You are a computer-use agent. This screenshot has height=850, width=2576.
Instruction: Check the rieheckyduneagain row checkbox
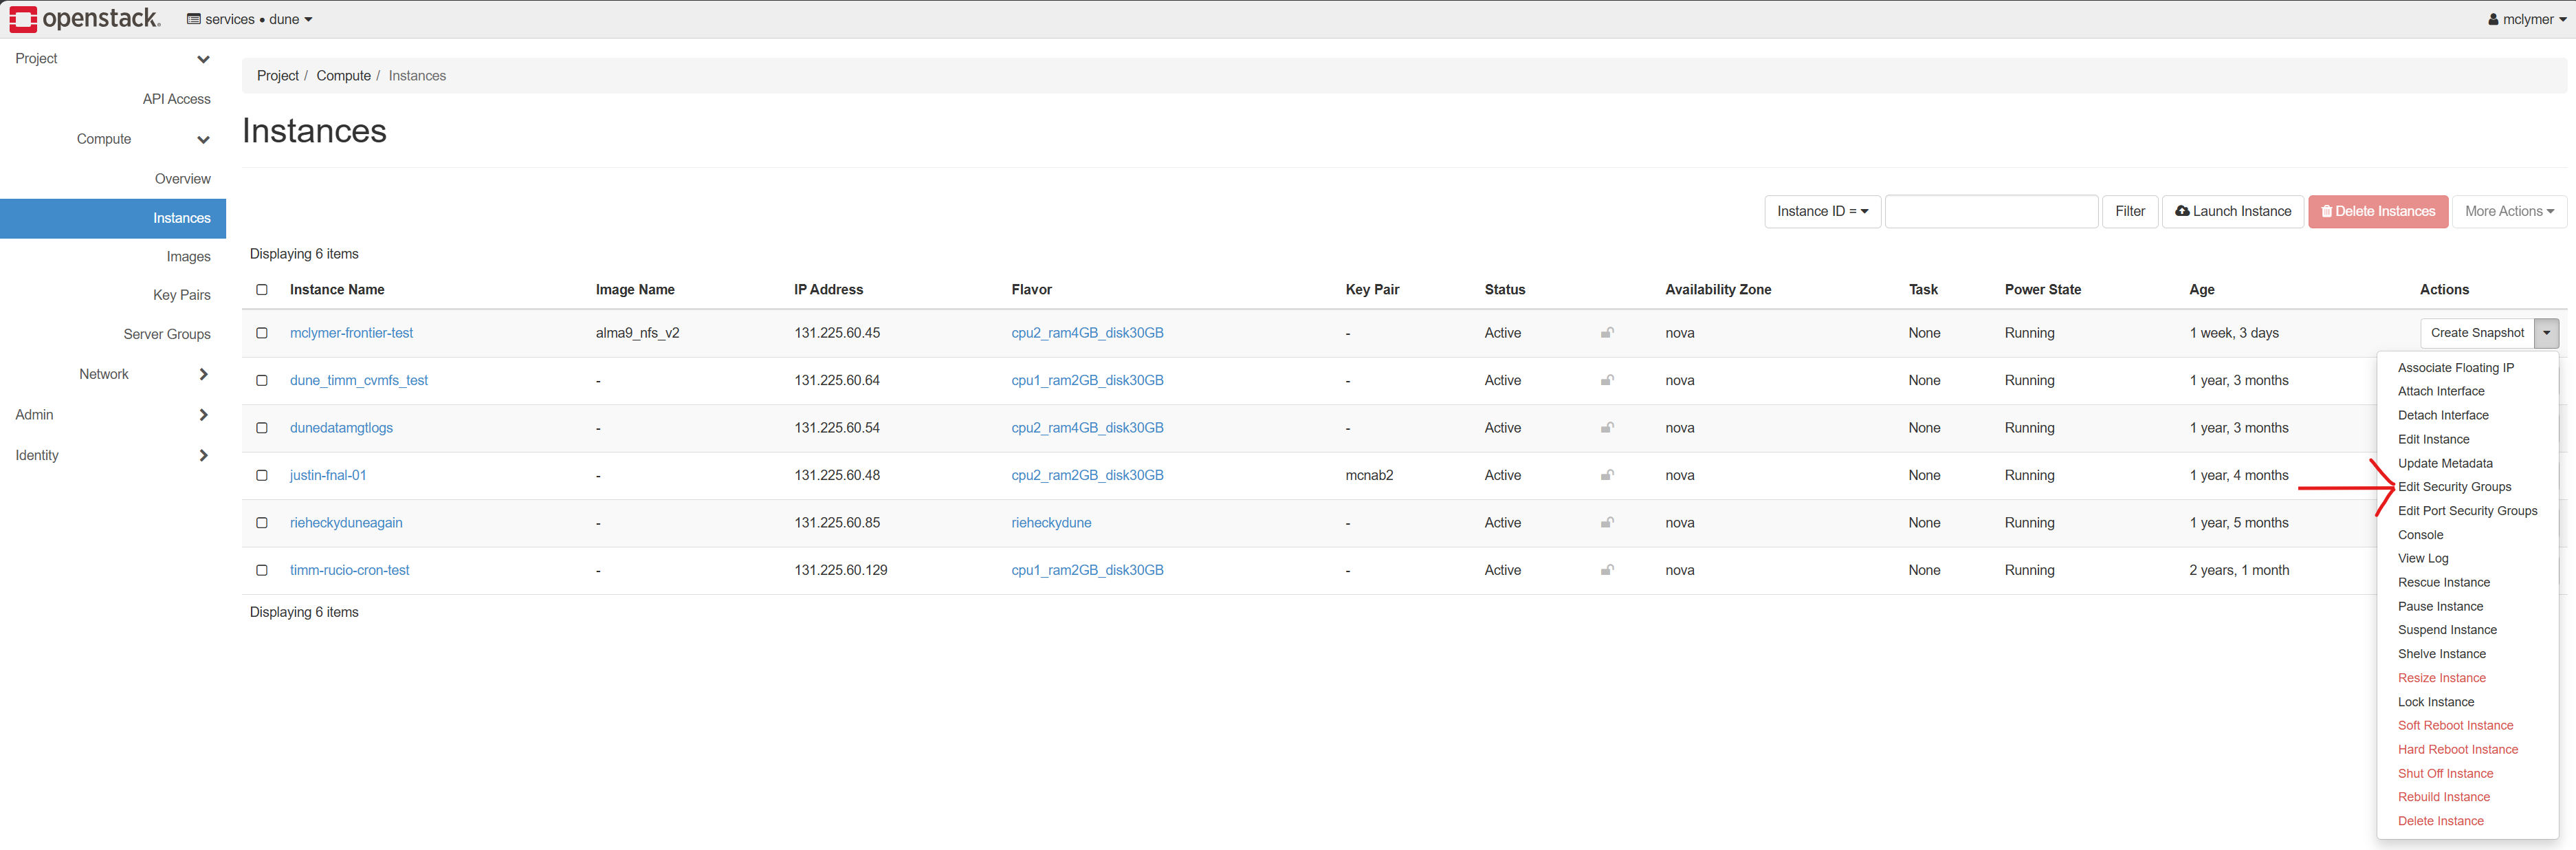point(262,523)
